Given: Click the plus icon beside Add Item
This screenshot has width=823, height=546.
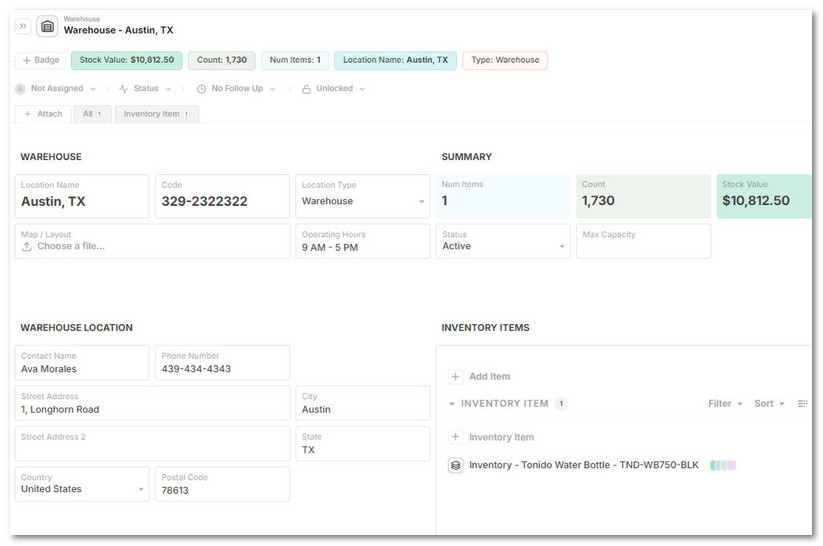Looking at the screenshot, I should click(x=456, y=376).
